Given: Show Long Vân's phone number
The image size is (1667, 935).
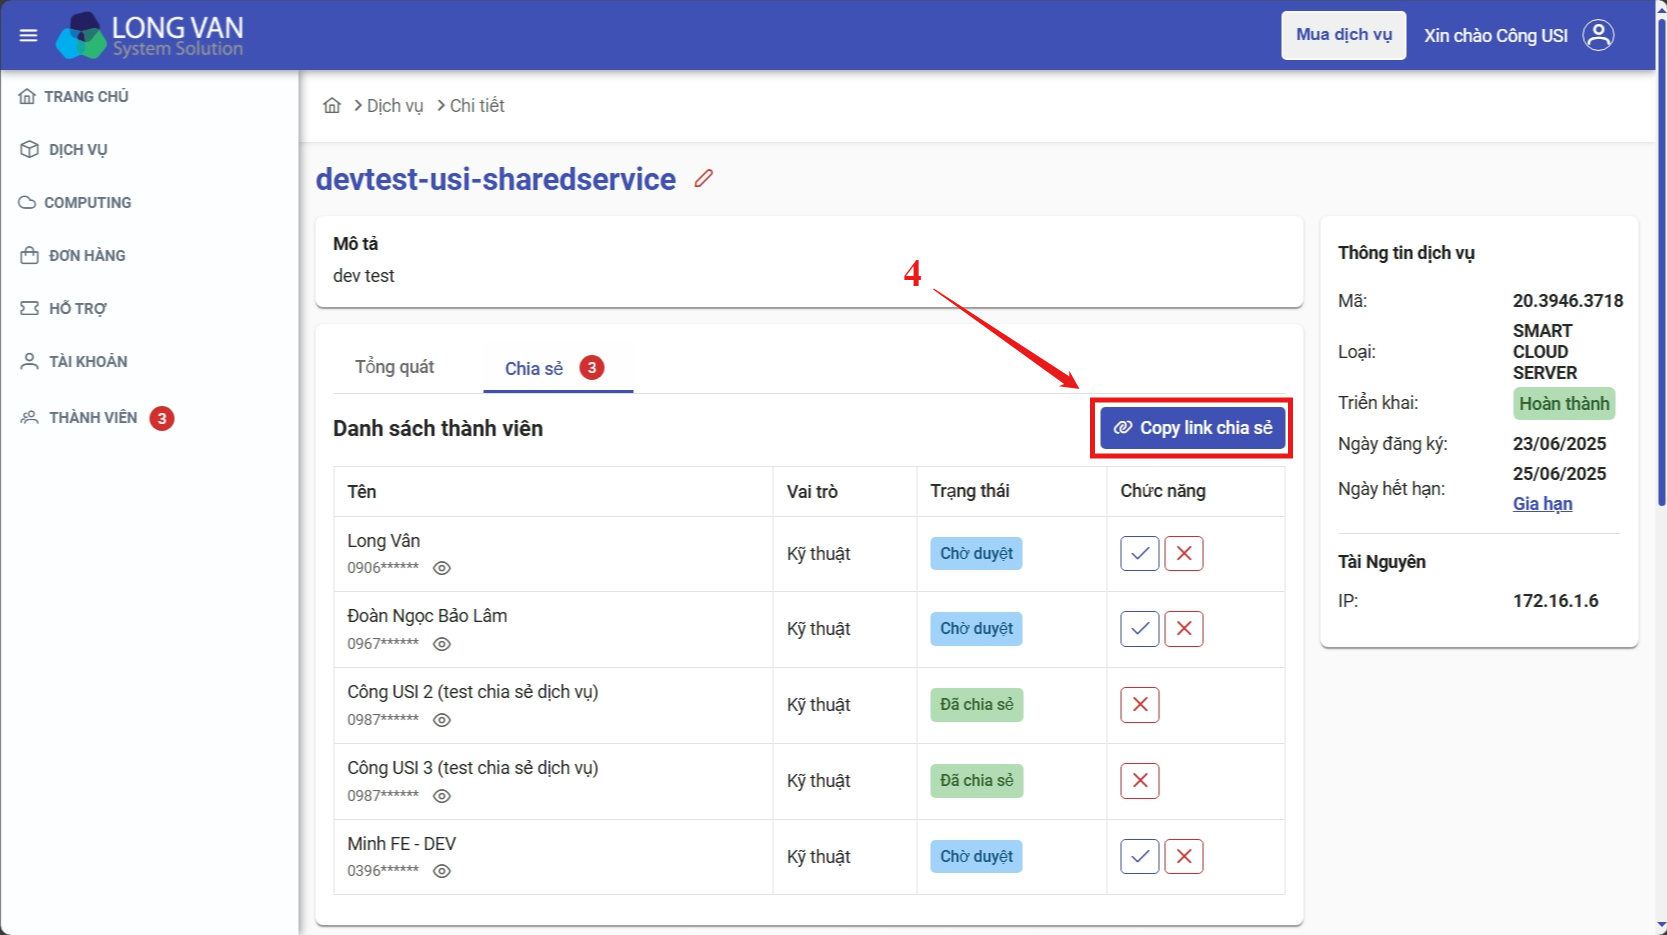Looking at the screenshot, I should click(442, 568).
